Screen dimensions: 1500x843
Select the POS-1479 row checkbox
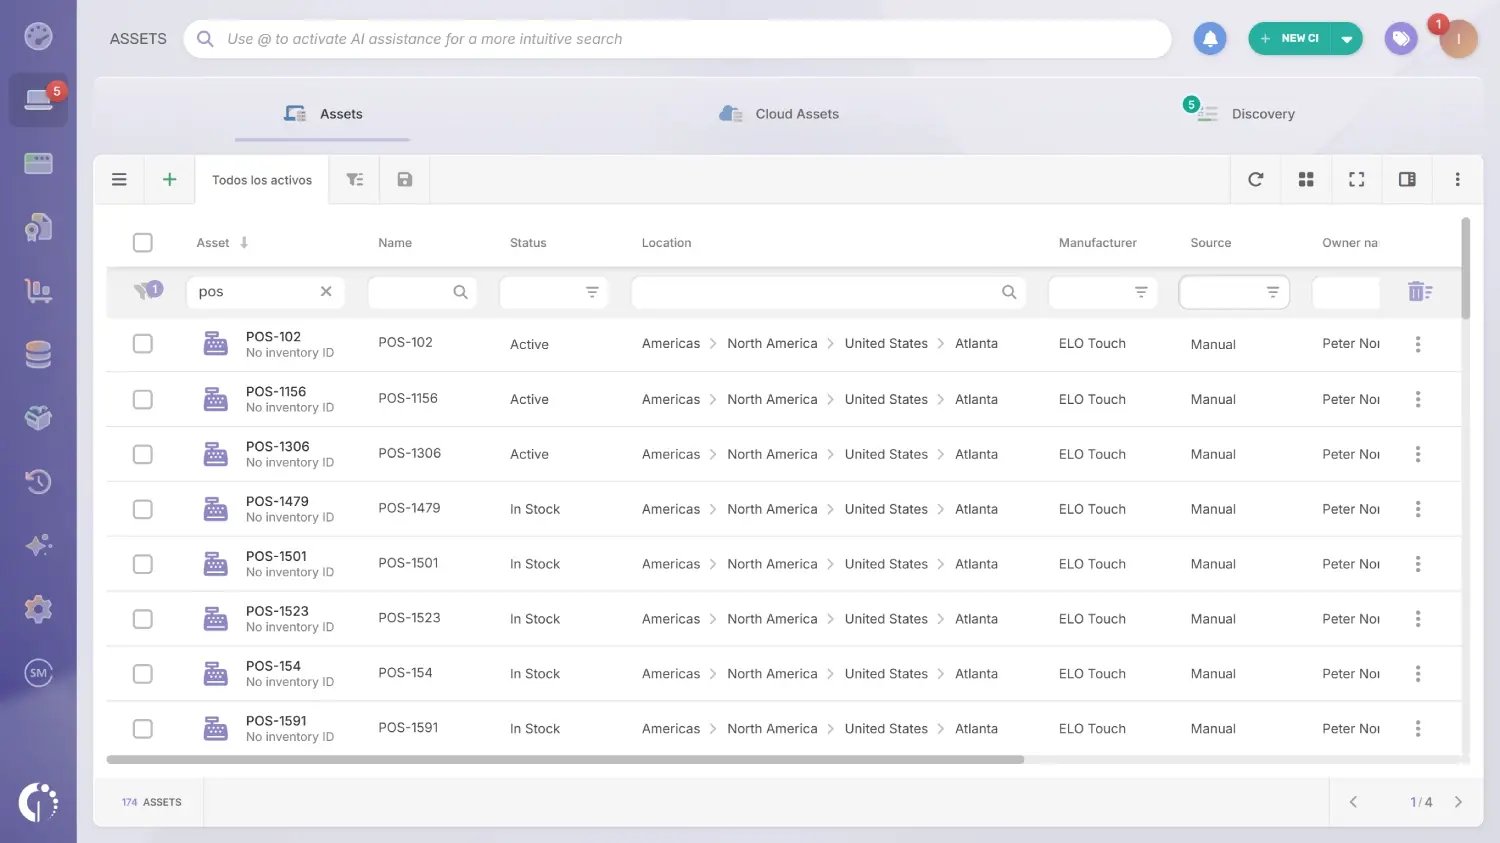coord(143,509)
